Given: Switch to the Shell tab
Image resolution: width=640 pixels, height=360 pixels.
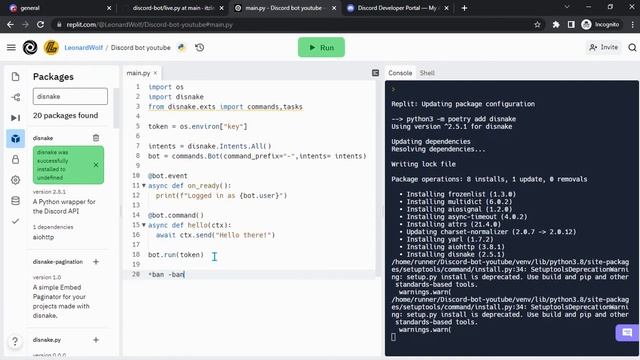Looking at the screenshot, I should coord(427,73).
